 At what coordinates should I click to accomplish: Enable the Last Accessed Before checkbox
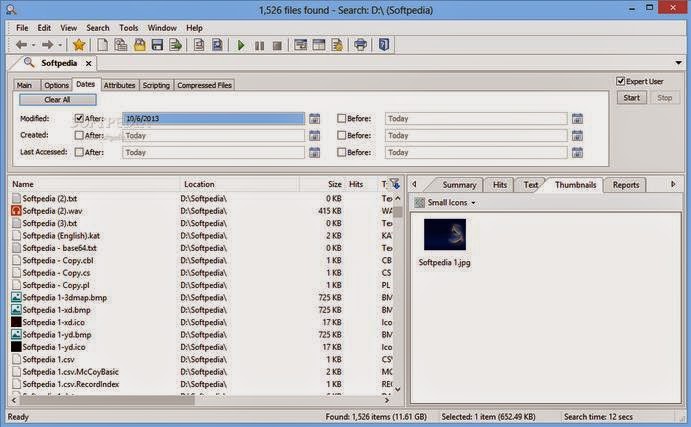tap(341, 152)
